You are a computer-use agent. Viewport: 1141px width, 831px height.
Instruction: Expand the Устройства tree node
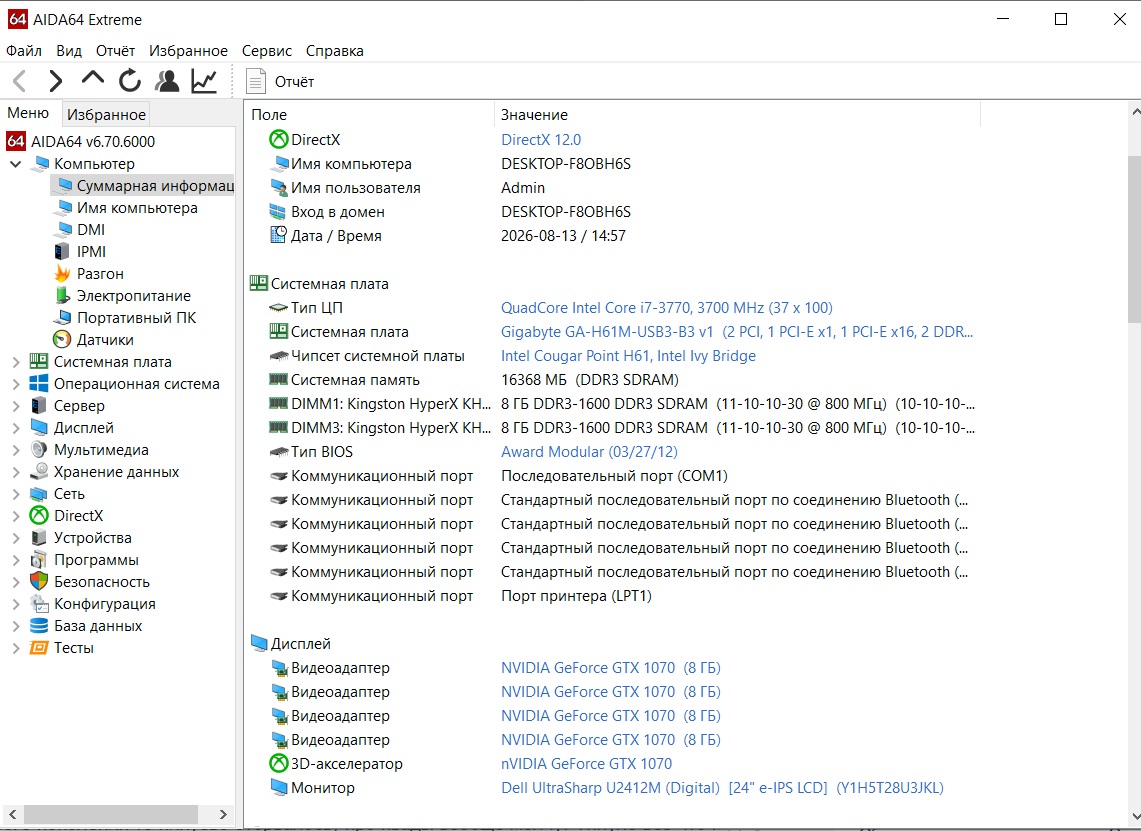click(15, 538)
